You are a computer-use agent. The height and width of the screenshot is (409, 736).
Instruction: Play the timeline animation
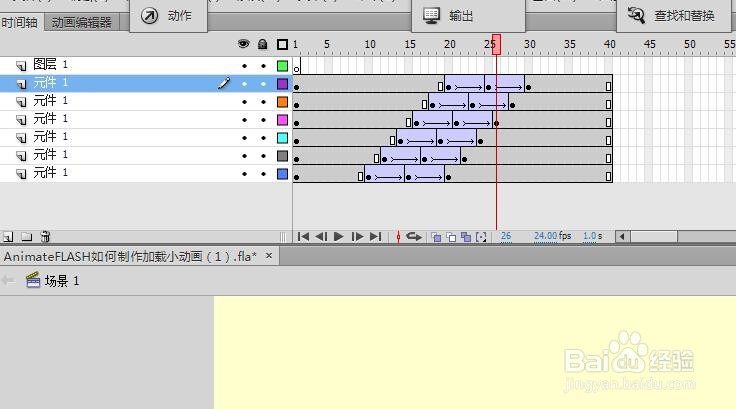pos(338,237)
